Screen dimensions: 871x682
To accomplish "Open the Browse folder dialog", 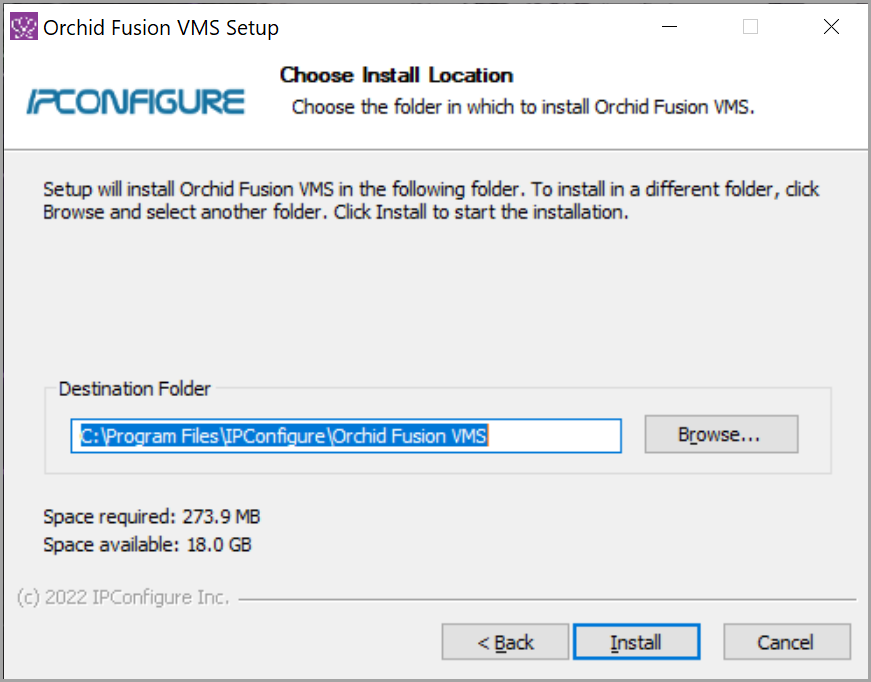I will click(721, 435).
